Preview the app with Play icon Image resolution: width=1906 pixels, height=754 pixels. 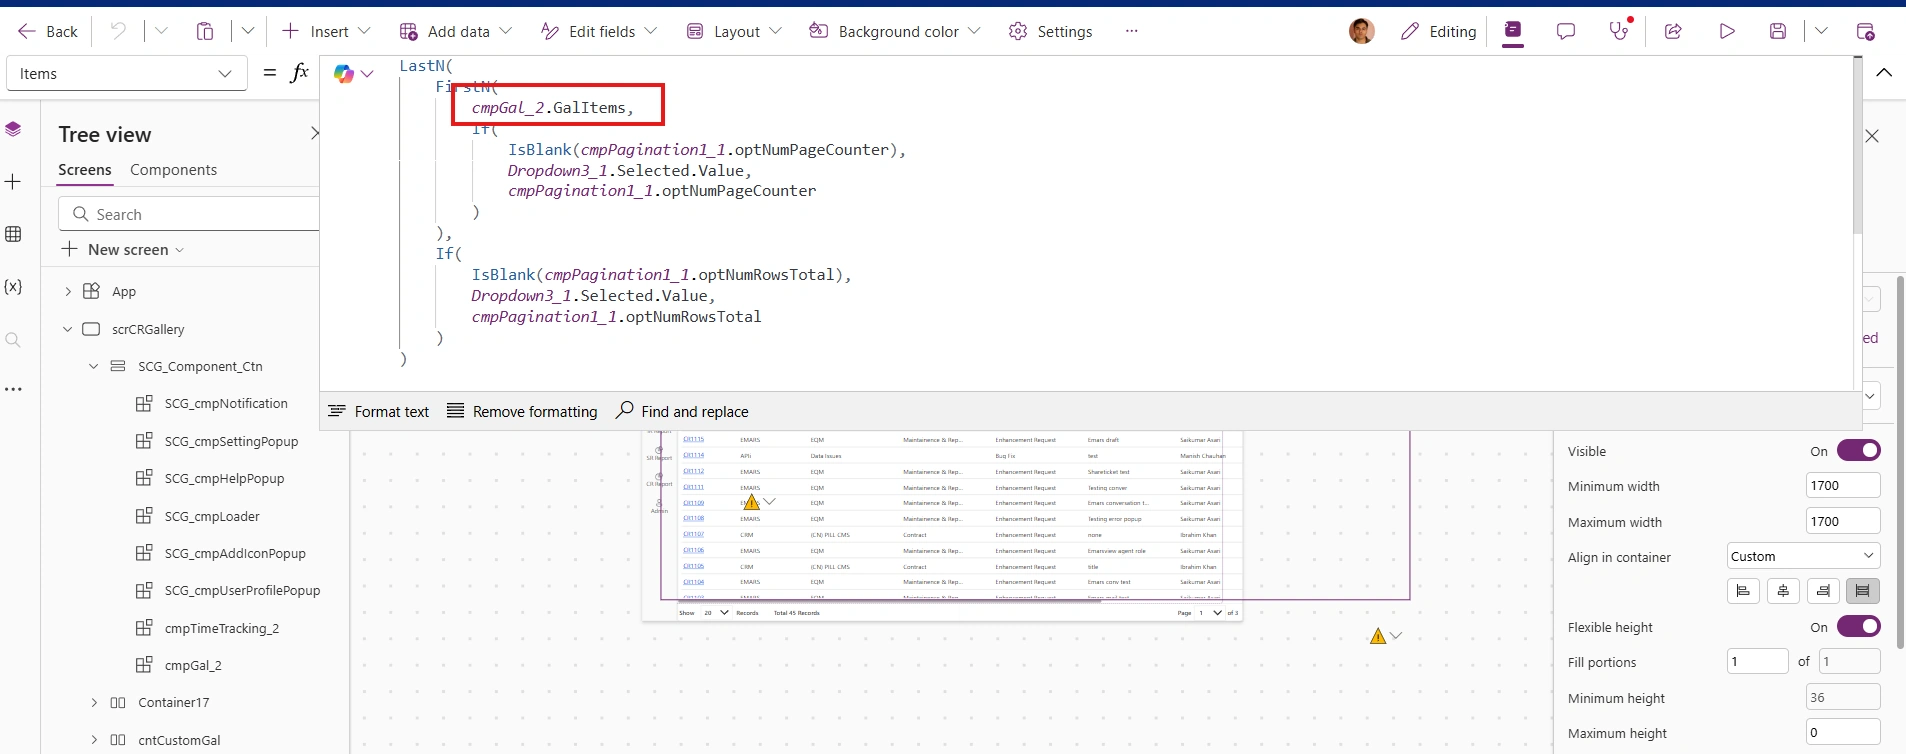1727,31
